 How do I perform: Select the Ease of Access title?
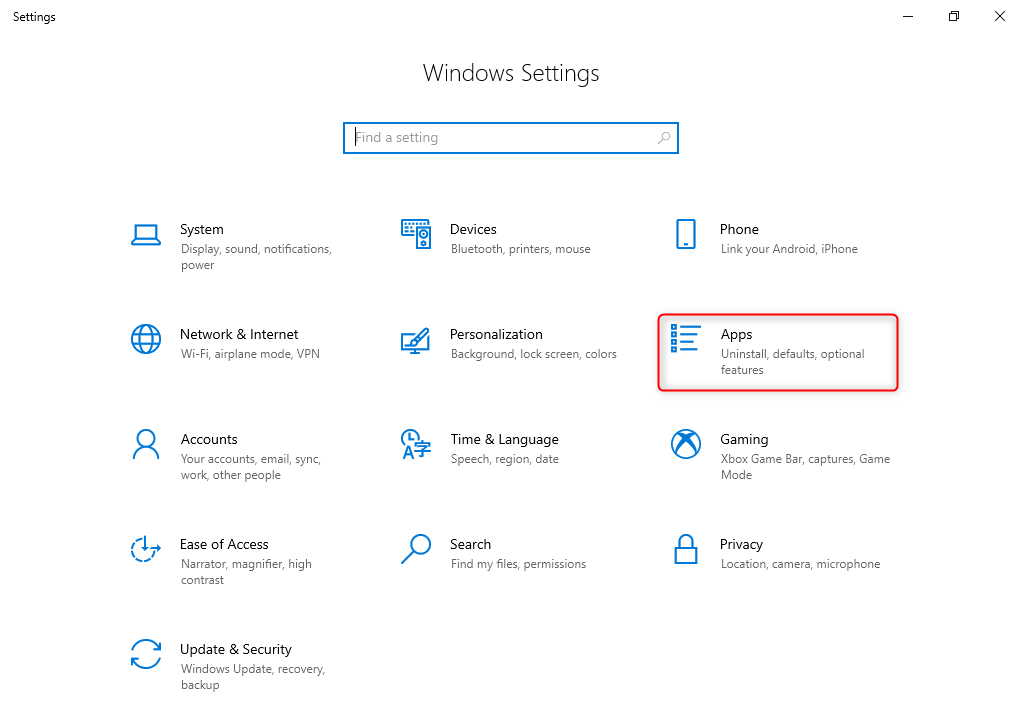[x=224, y=545]
